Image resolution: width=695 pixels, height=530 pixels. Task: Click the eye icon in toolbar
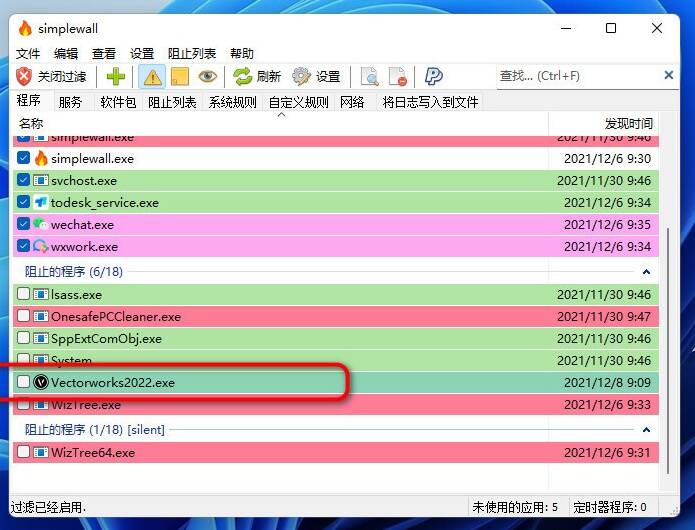point(207,76)
